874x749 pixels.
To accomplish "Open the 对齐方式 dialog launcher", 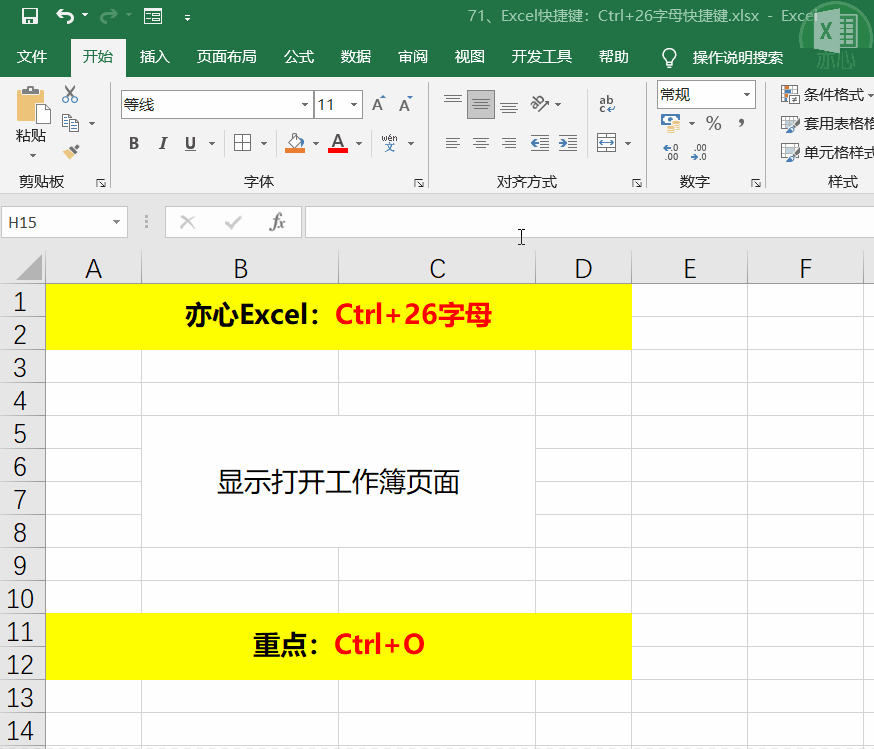I will 637,183.
